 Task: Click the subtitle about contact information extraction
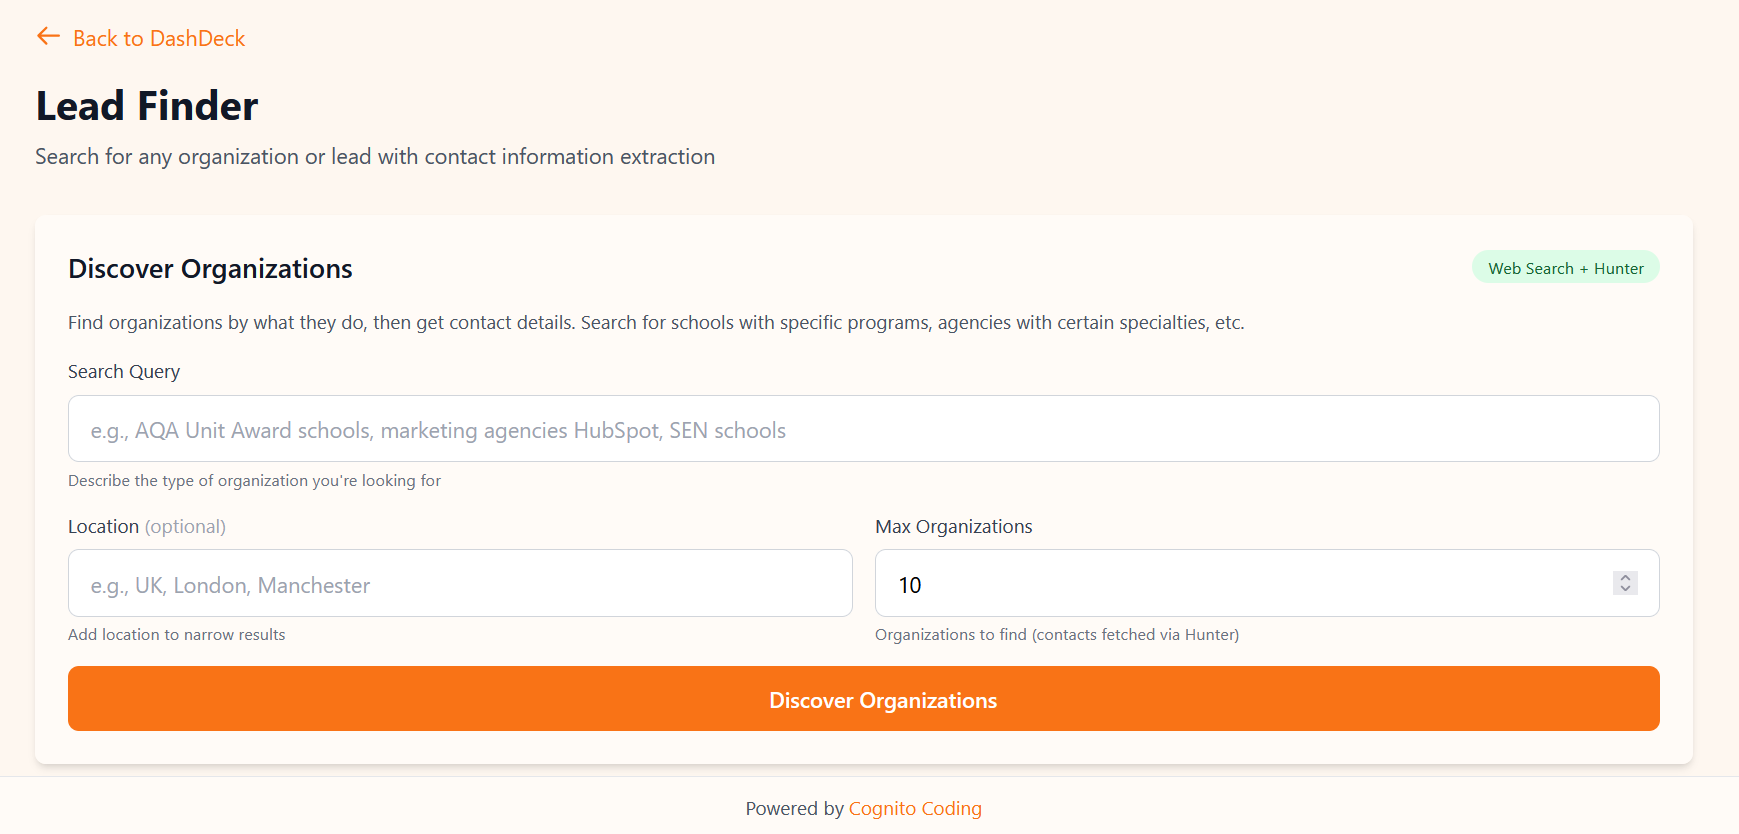(x=375, y=157)
